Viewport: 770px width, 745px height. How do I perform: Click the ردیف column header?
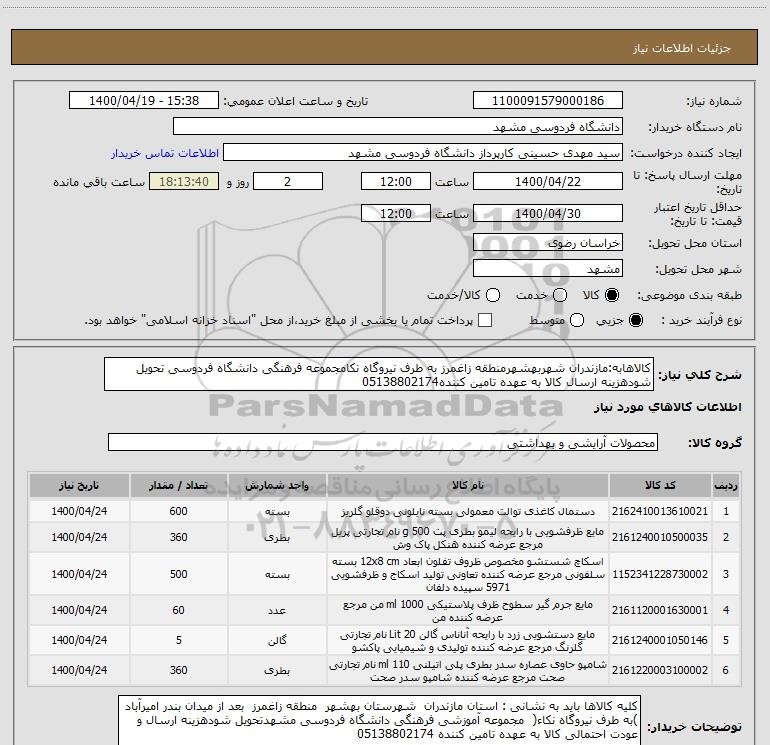(726, 485)
